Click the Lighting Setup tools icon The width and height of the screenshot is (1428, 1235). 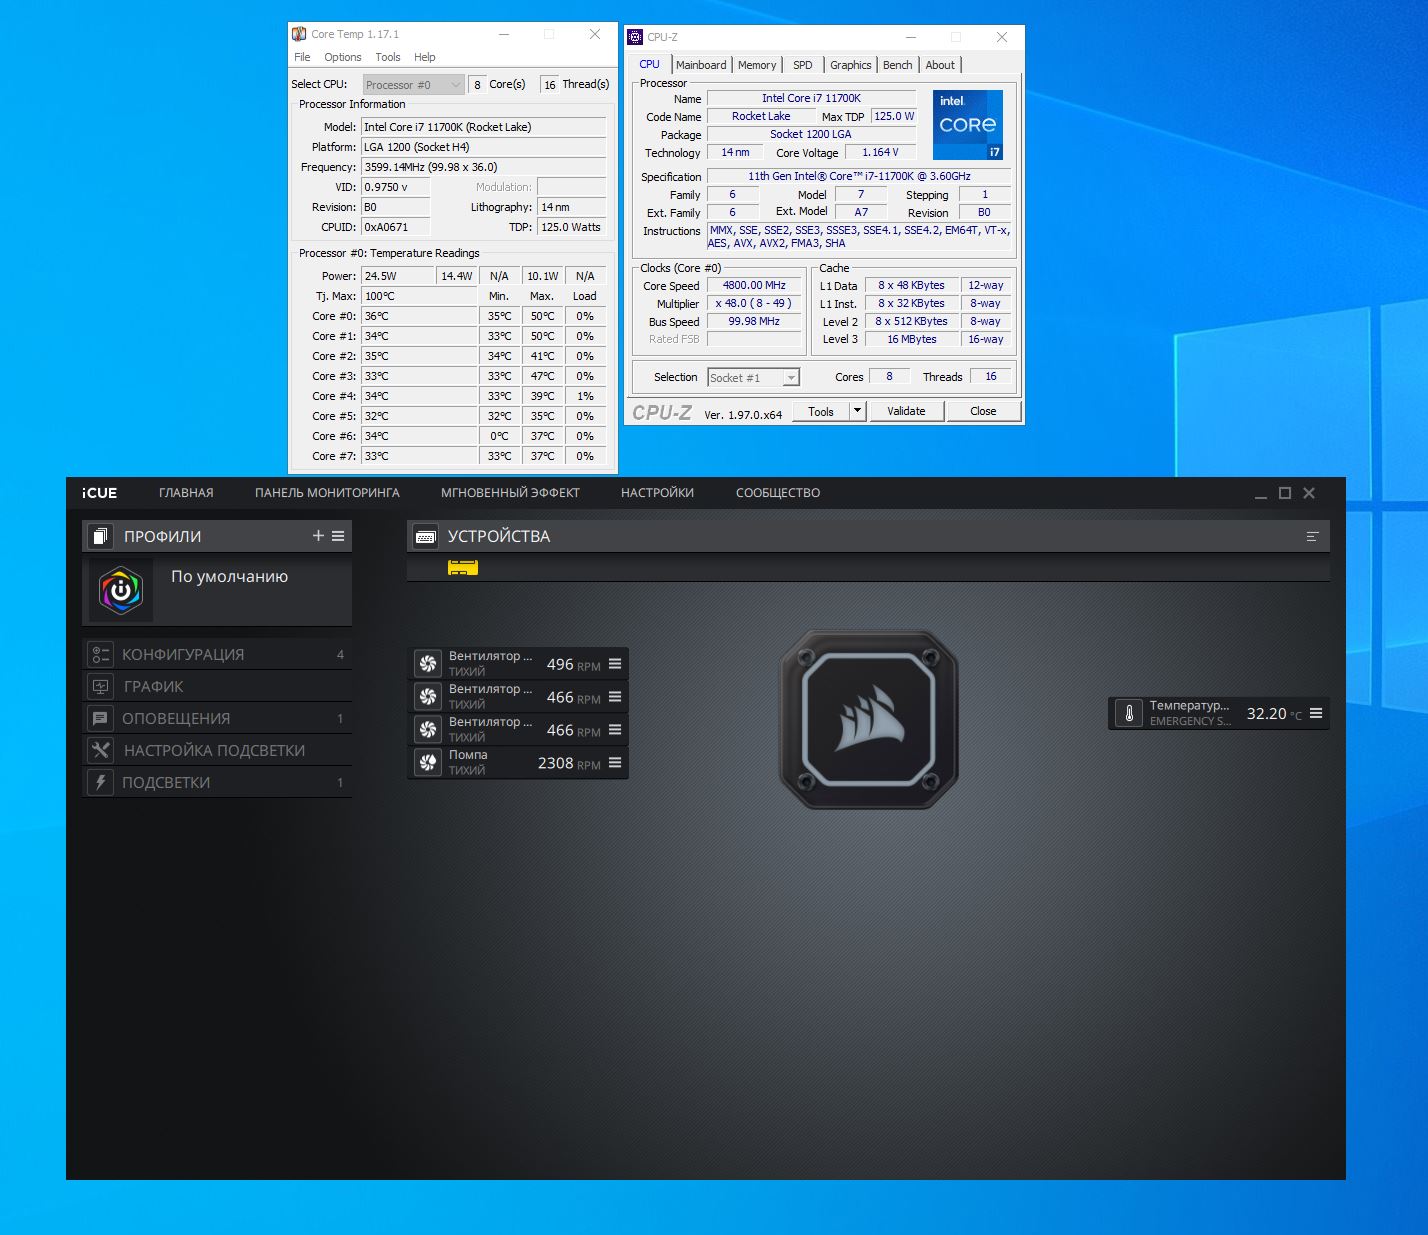(x=100, y=750)
